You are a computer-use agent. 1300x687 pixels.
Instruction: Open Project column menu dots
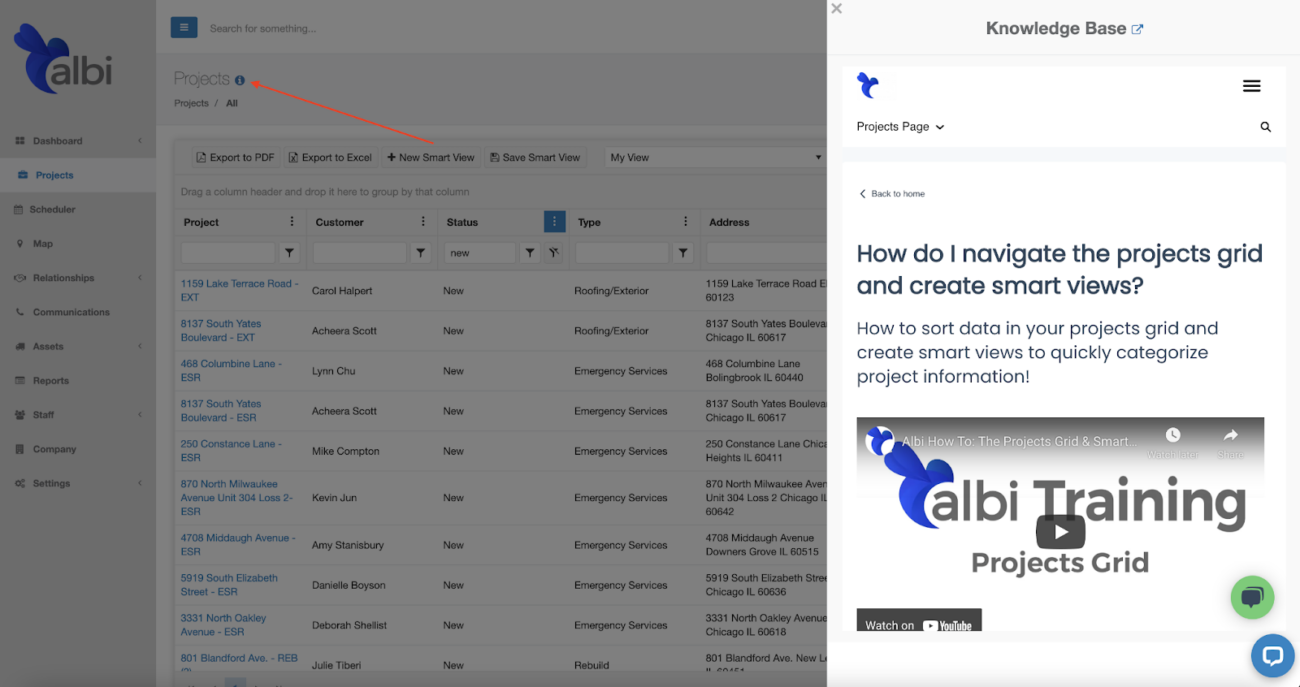[x=292, y=222]
